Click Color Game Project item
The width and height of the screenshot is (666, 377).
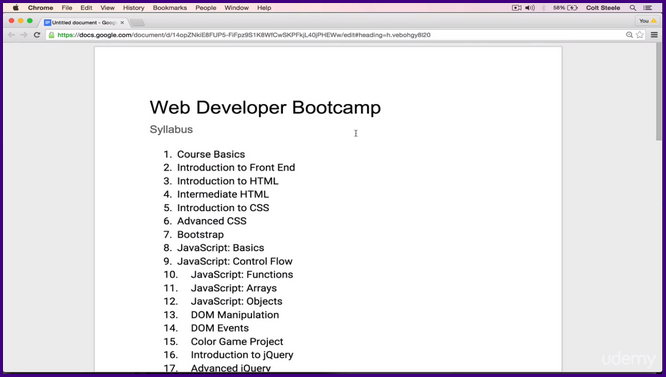coord(237,341)
